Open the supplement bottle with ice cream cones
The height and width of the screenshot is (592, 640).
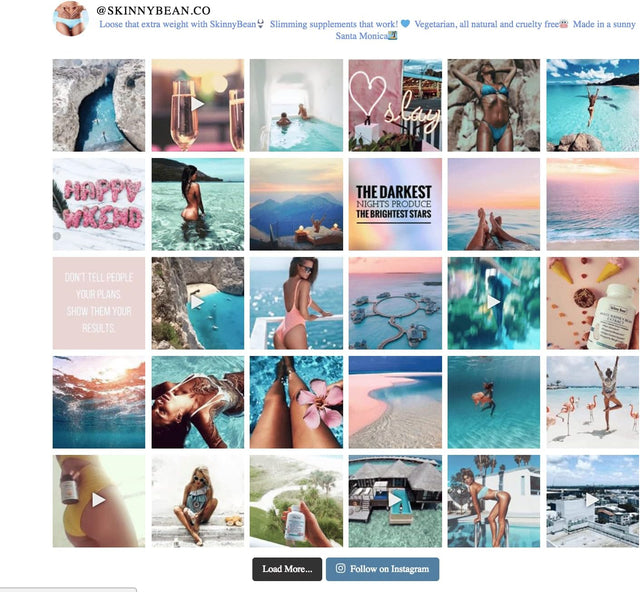click(x=593, y=303)
